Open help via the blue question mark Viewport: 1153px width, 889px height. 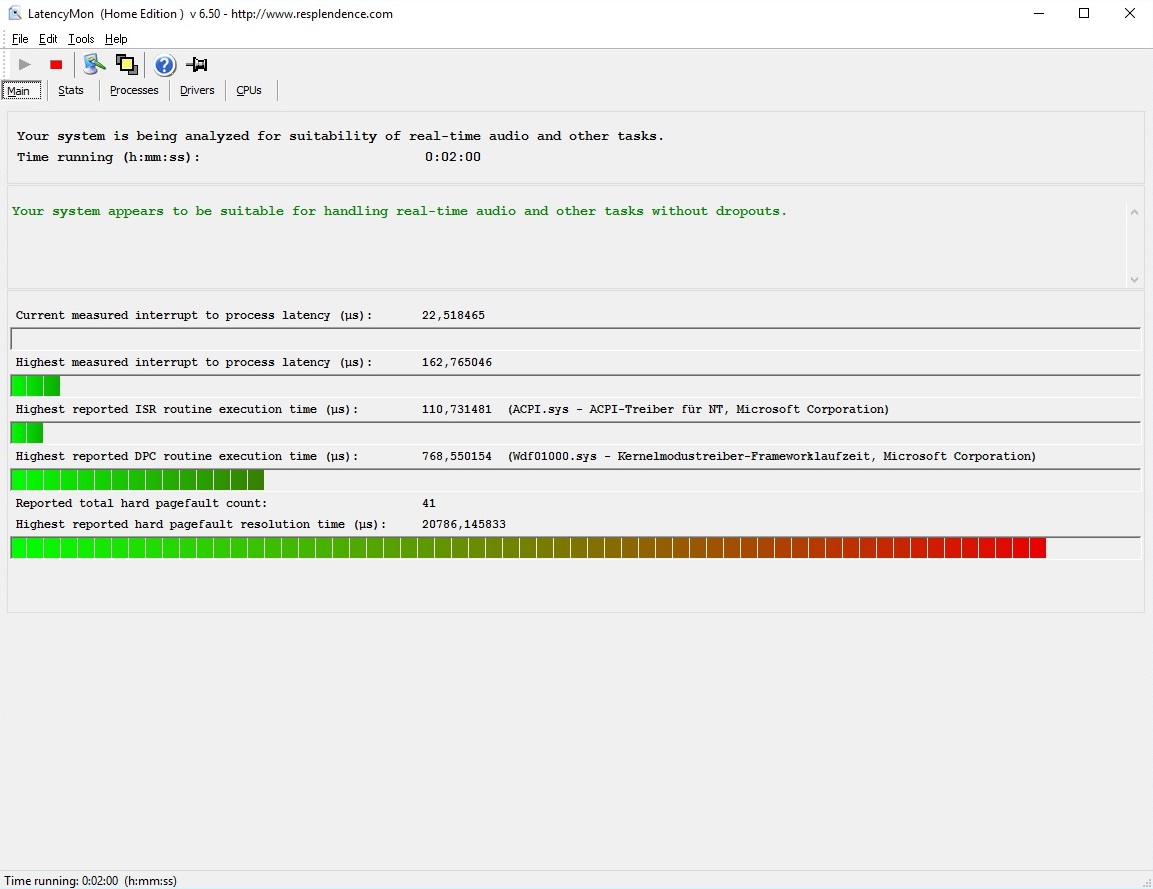click(165, 65)
